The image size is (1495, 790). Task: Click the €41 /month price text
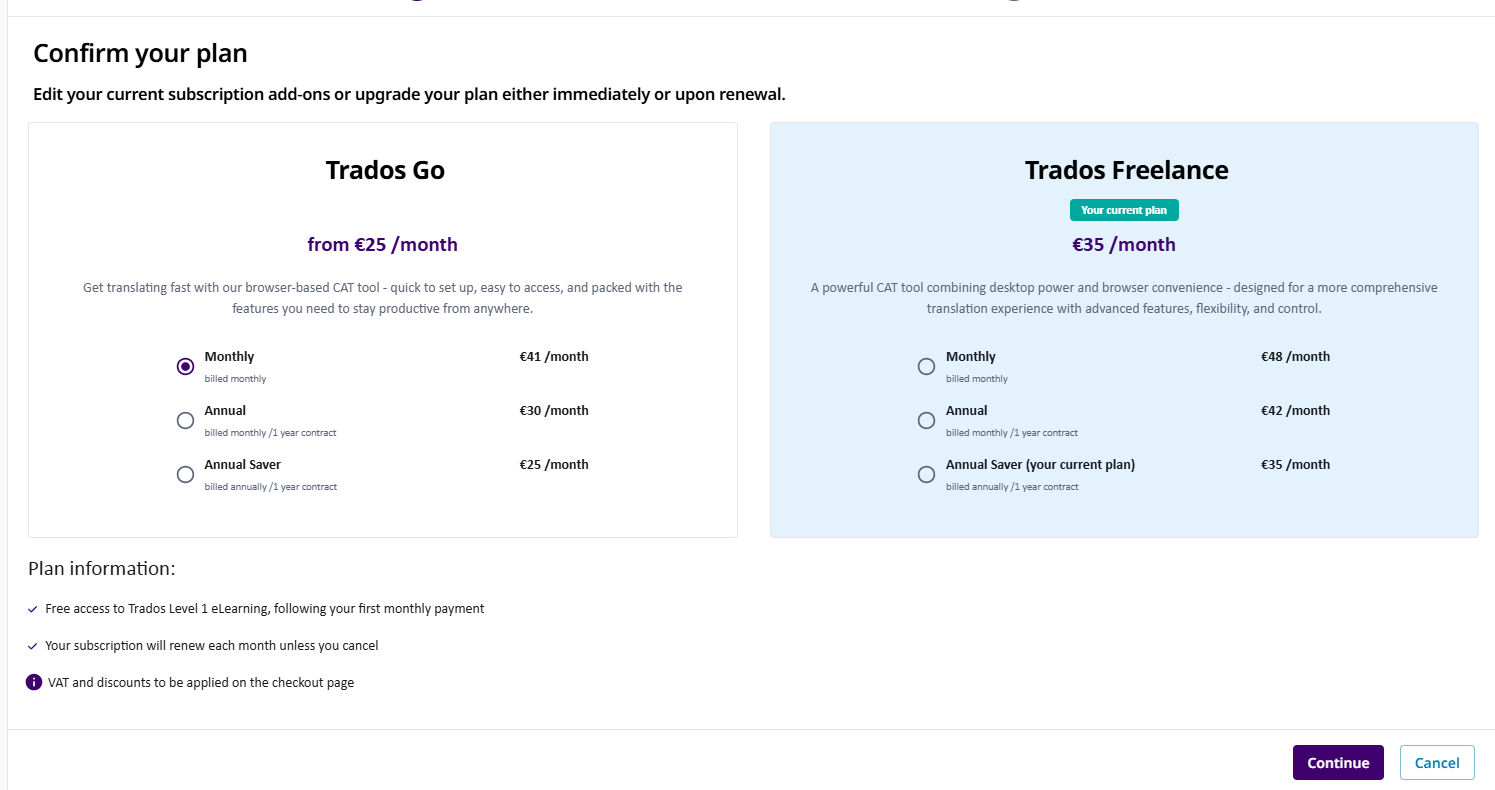point(554,357)
